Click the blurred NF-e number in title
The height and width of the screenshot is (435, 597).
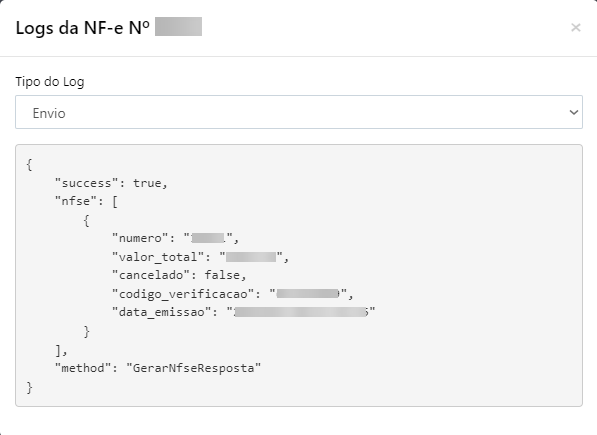tap(178, 27)
